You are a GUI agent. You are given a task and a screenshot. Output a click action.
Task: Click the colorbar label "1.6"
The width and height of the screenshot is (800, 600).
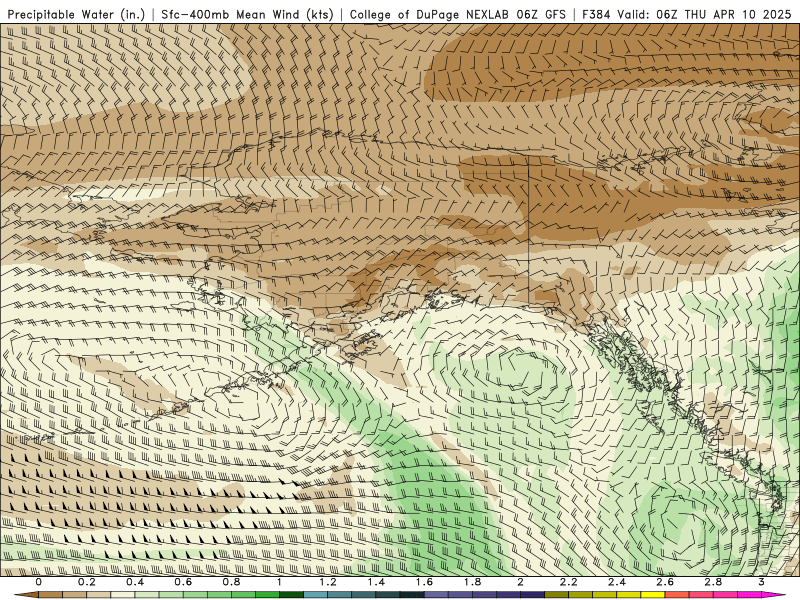pos(424,582)
